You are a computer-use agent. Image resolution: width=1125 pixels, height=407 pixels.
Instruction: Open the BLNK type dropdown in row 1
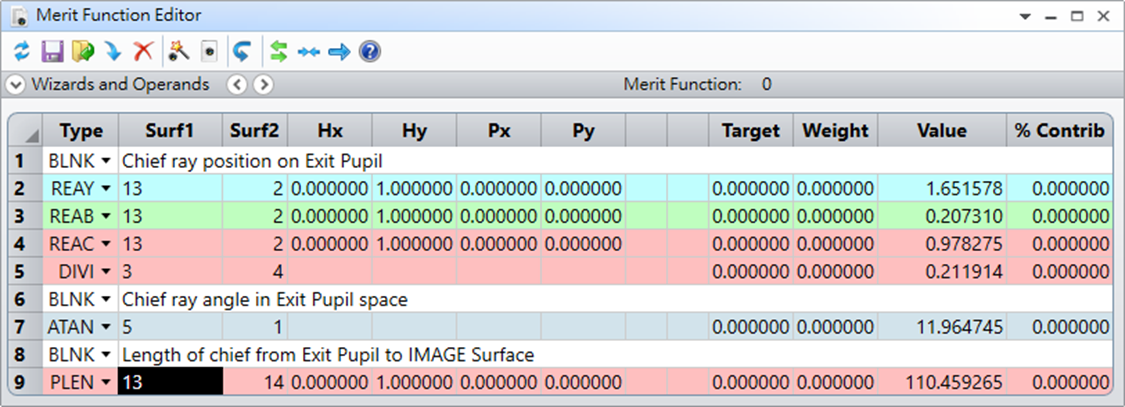(106, 162)
